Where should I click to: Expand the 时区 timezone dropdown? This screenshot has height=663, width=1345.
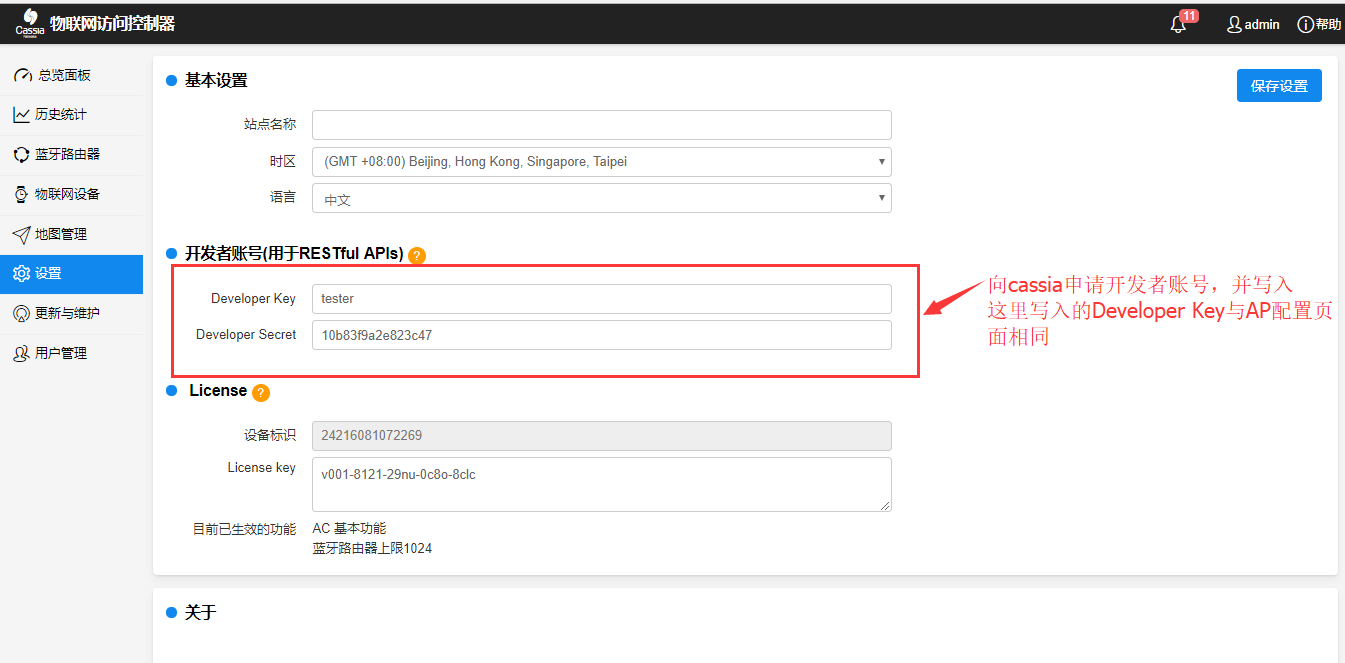pyautogui.click(x=601, y=162)
